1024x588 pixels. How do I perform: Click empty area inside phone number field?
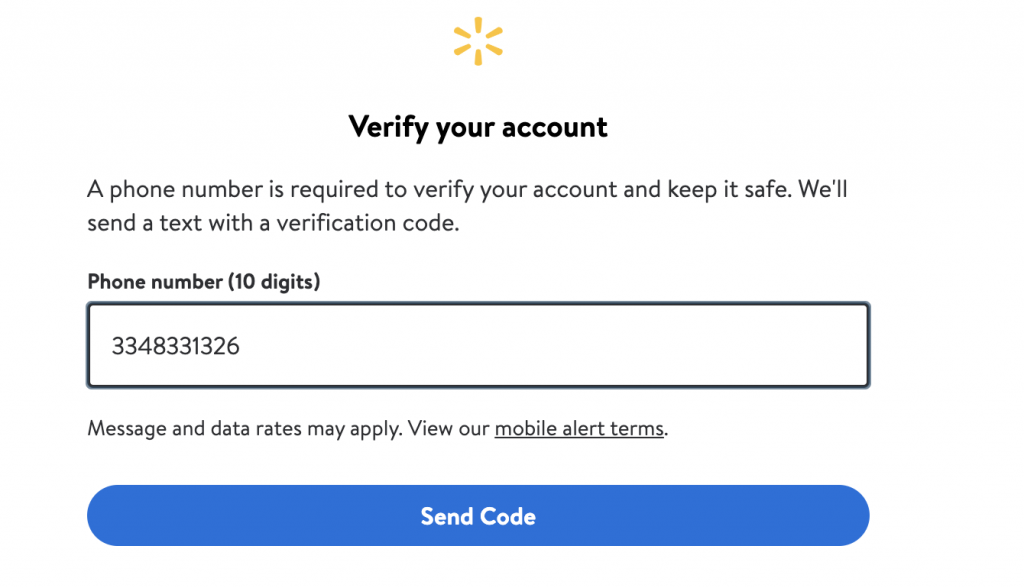[x=600, y=346]
